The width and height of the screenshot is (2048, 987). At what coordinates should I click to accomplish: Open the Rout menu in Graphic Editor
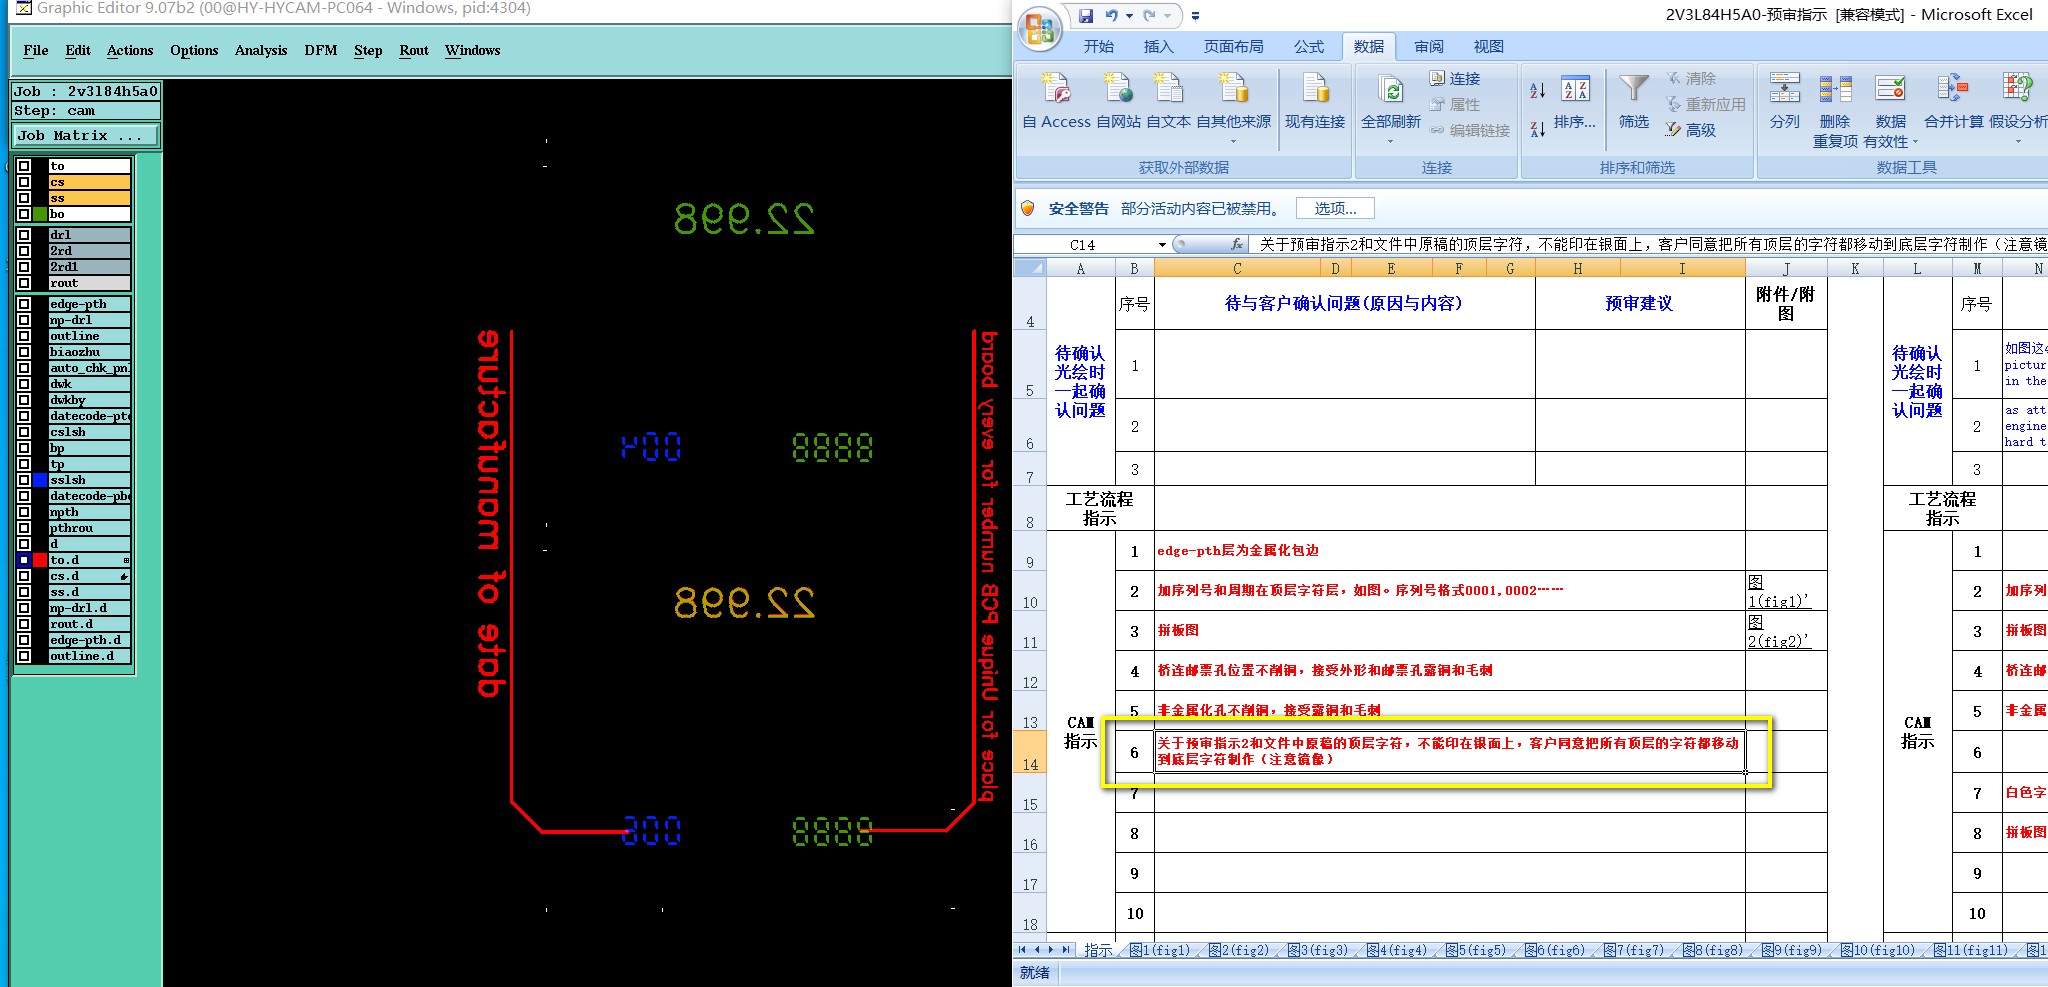414,50
